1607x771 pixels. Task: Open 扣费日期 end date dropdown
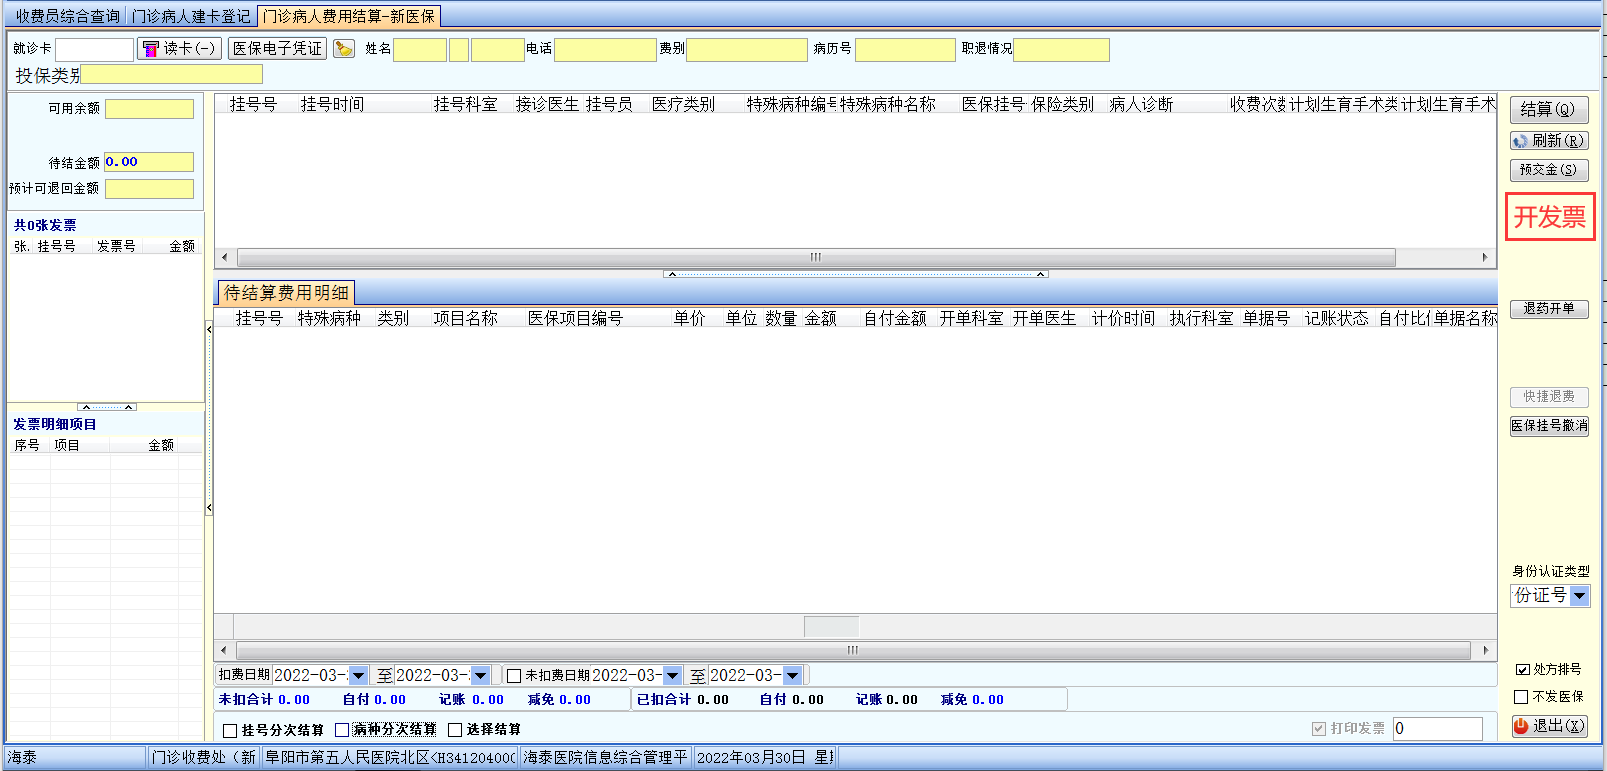tap(480, 676)
